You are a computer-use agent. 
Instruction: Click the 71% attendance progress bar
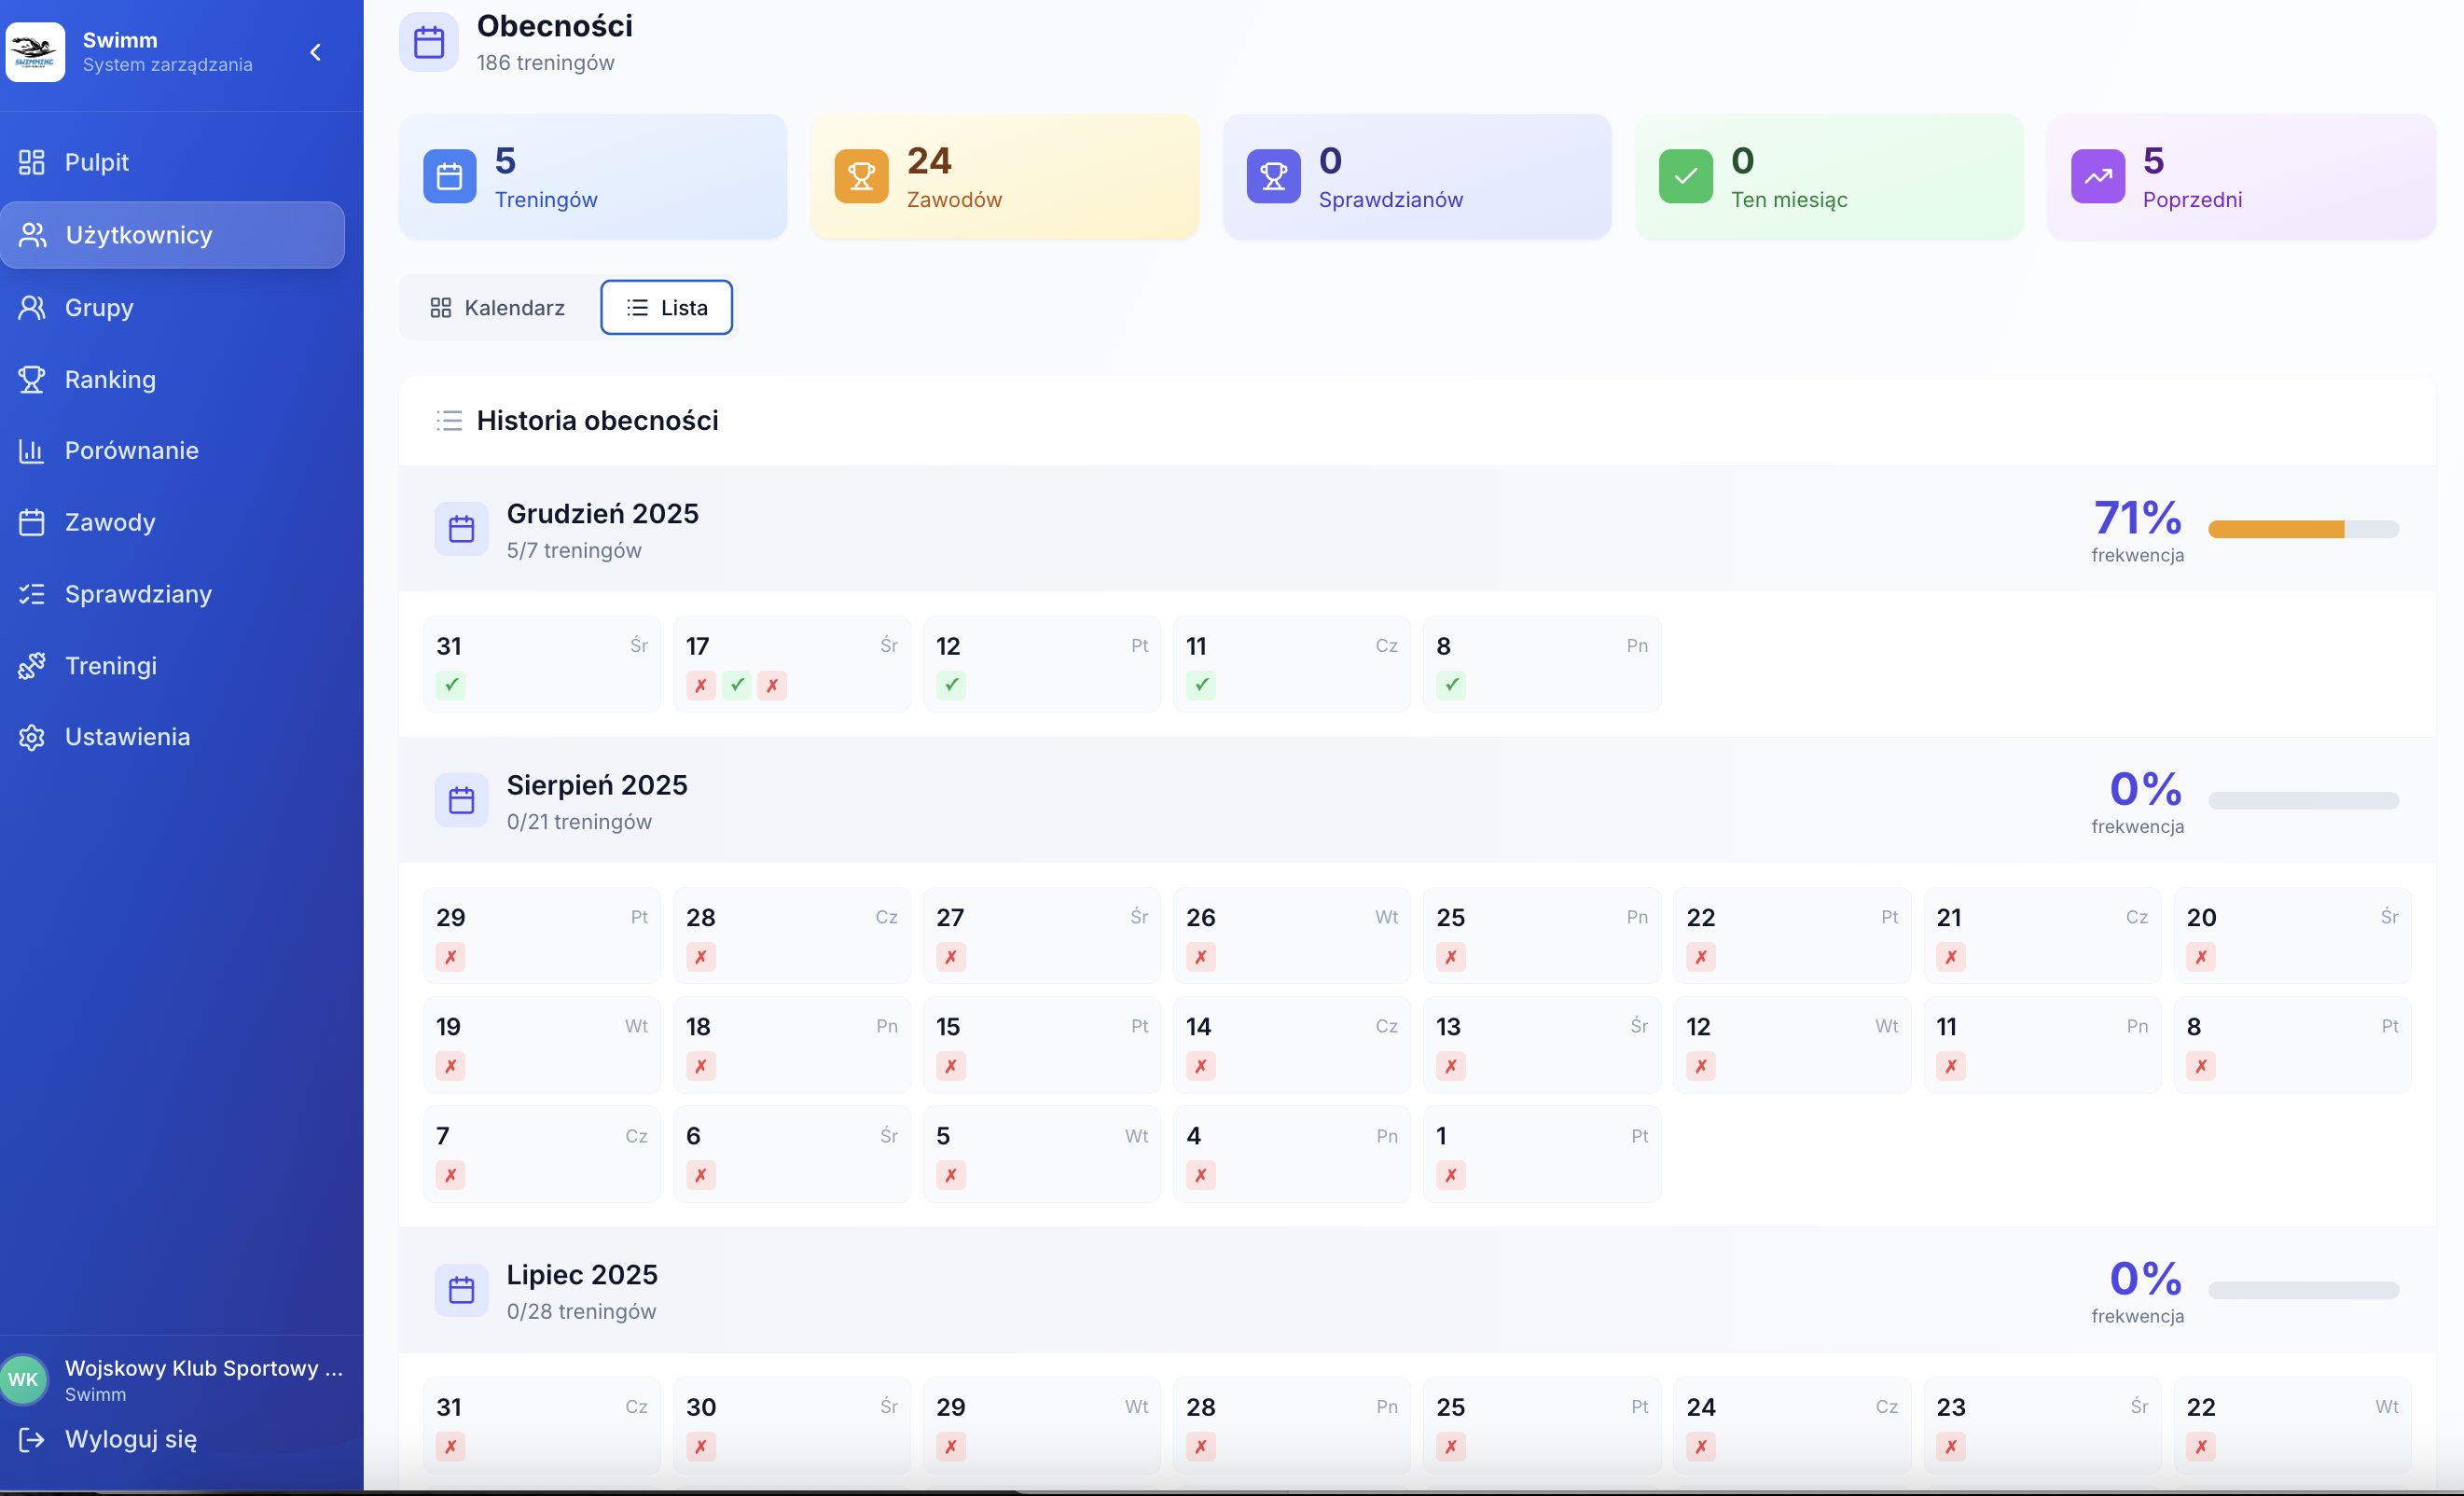pos(2302,529)
